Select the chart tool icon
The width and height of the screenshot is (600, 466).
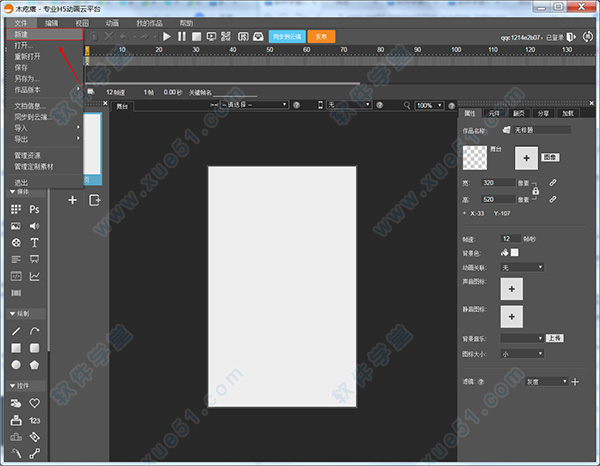click(x=34, y=276)
